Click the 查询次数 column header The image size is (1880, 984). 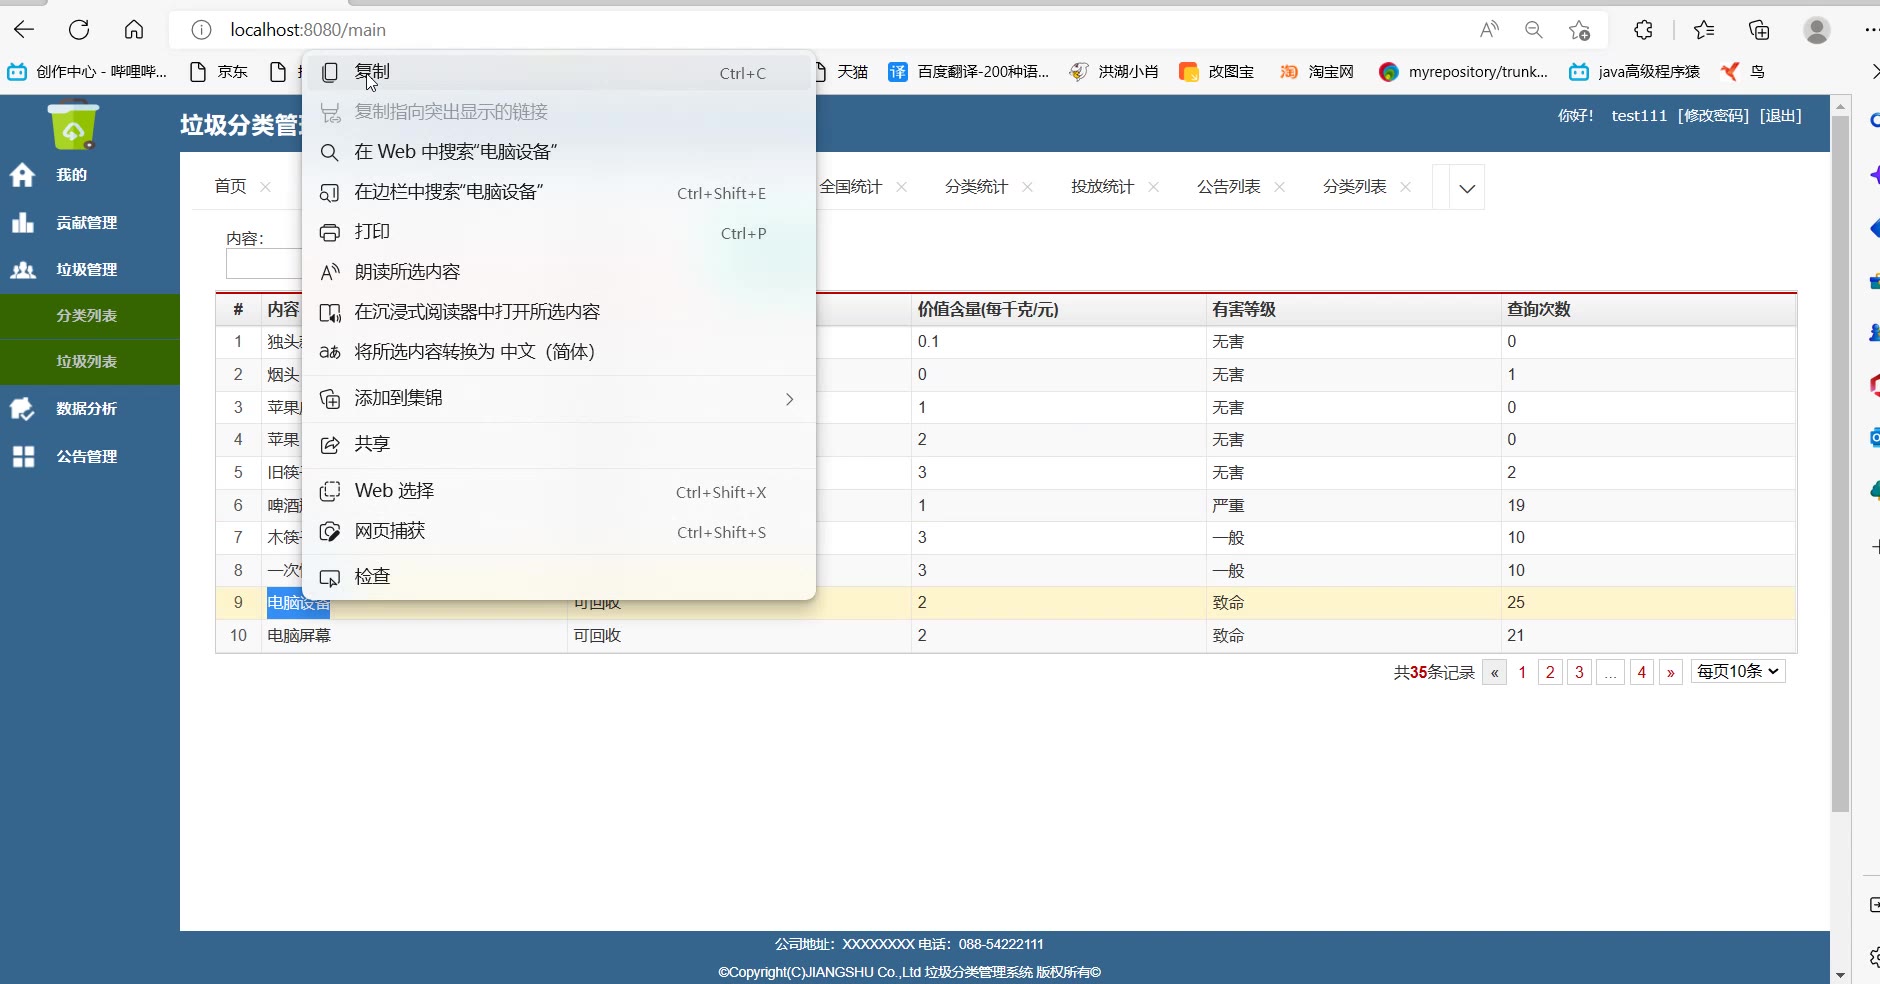1649,310
